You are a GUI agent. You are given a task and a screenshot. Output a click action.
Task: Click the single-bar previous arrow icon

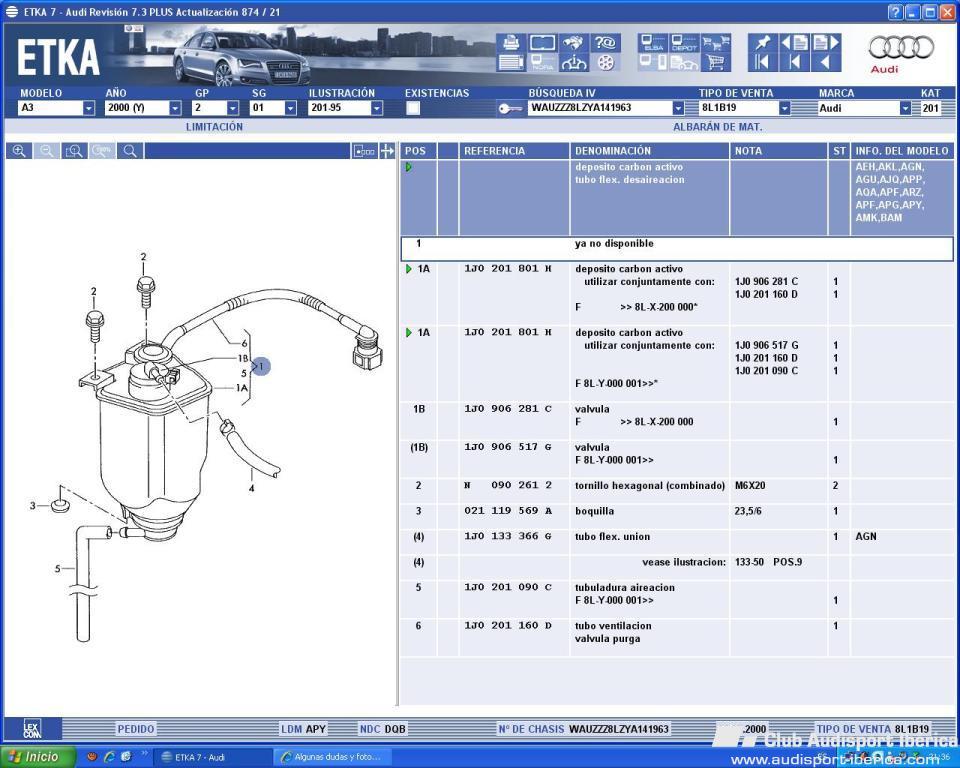pyautogui.click(x=794, y=62)
